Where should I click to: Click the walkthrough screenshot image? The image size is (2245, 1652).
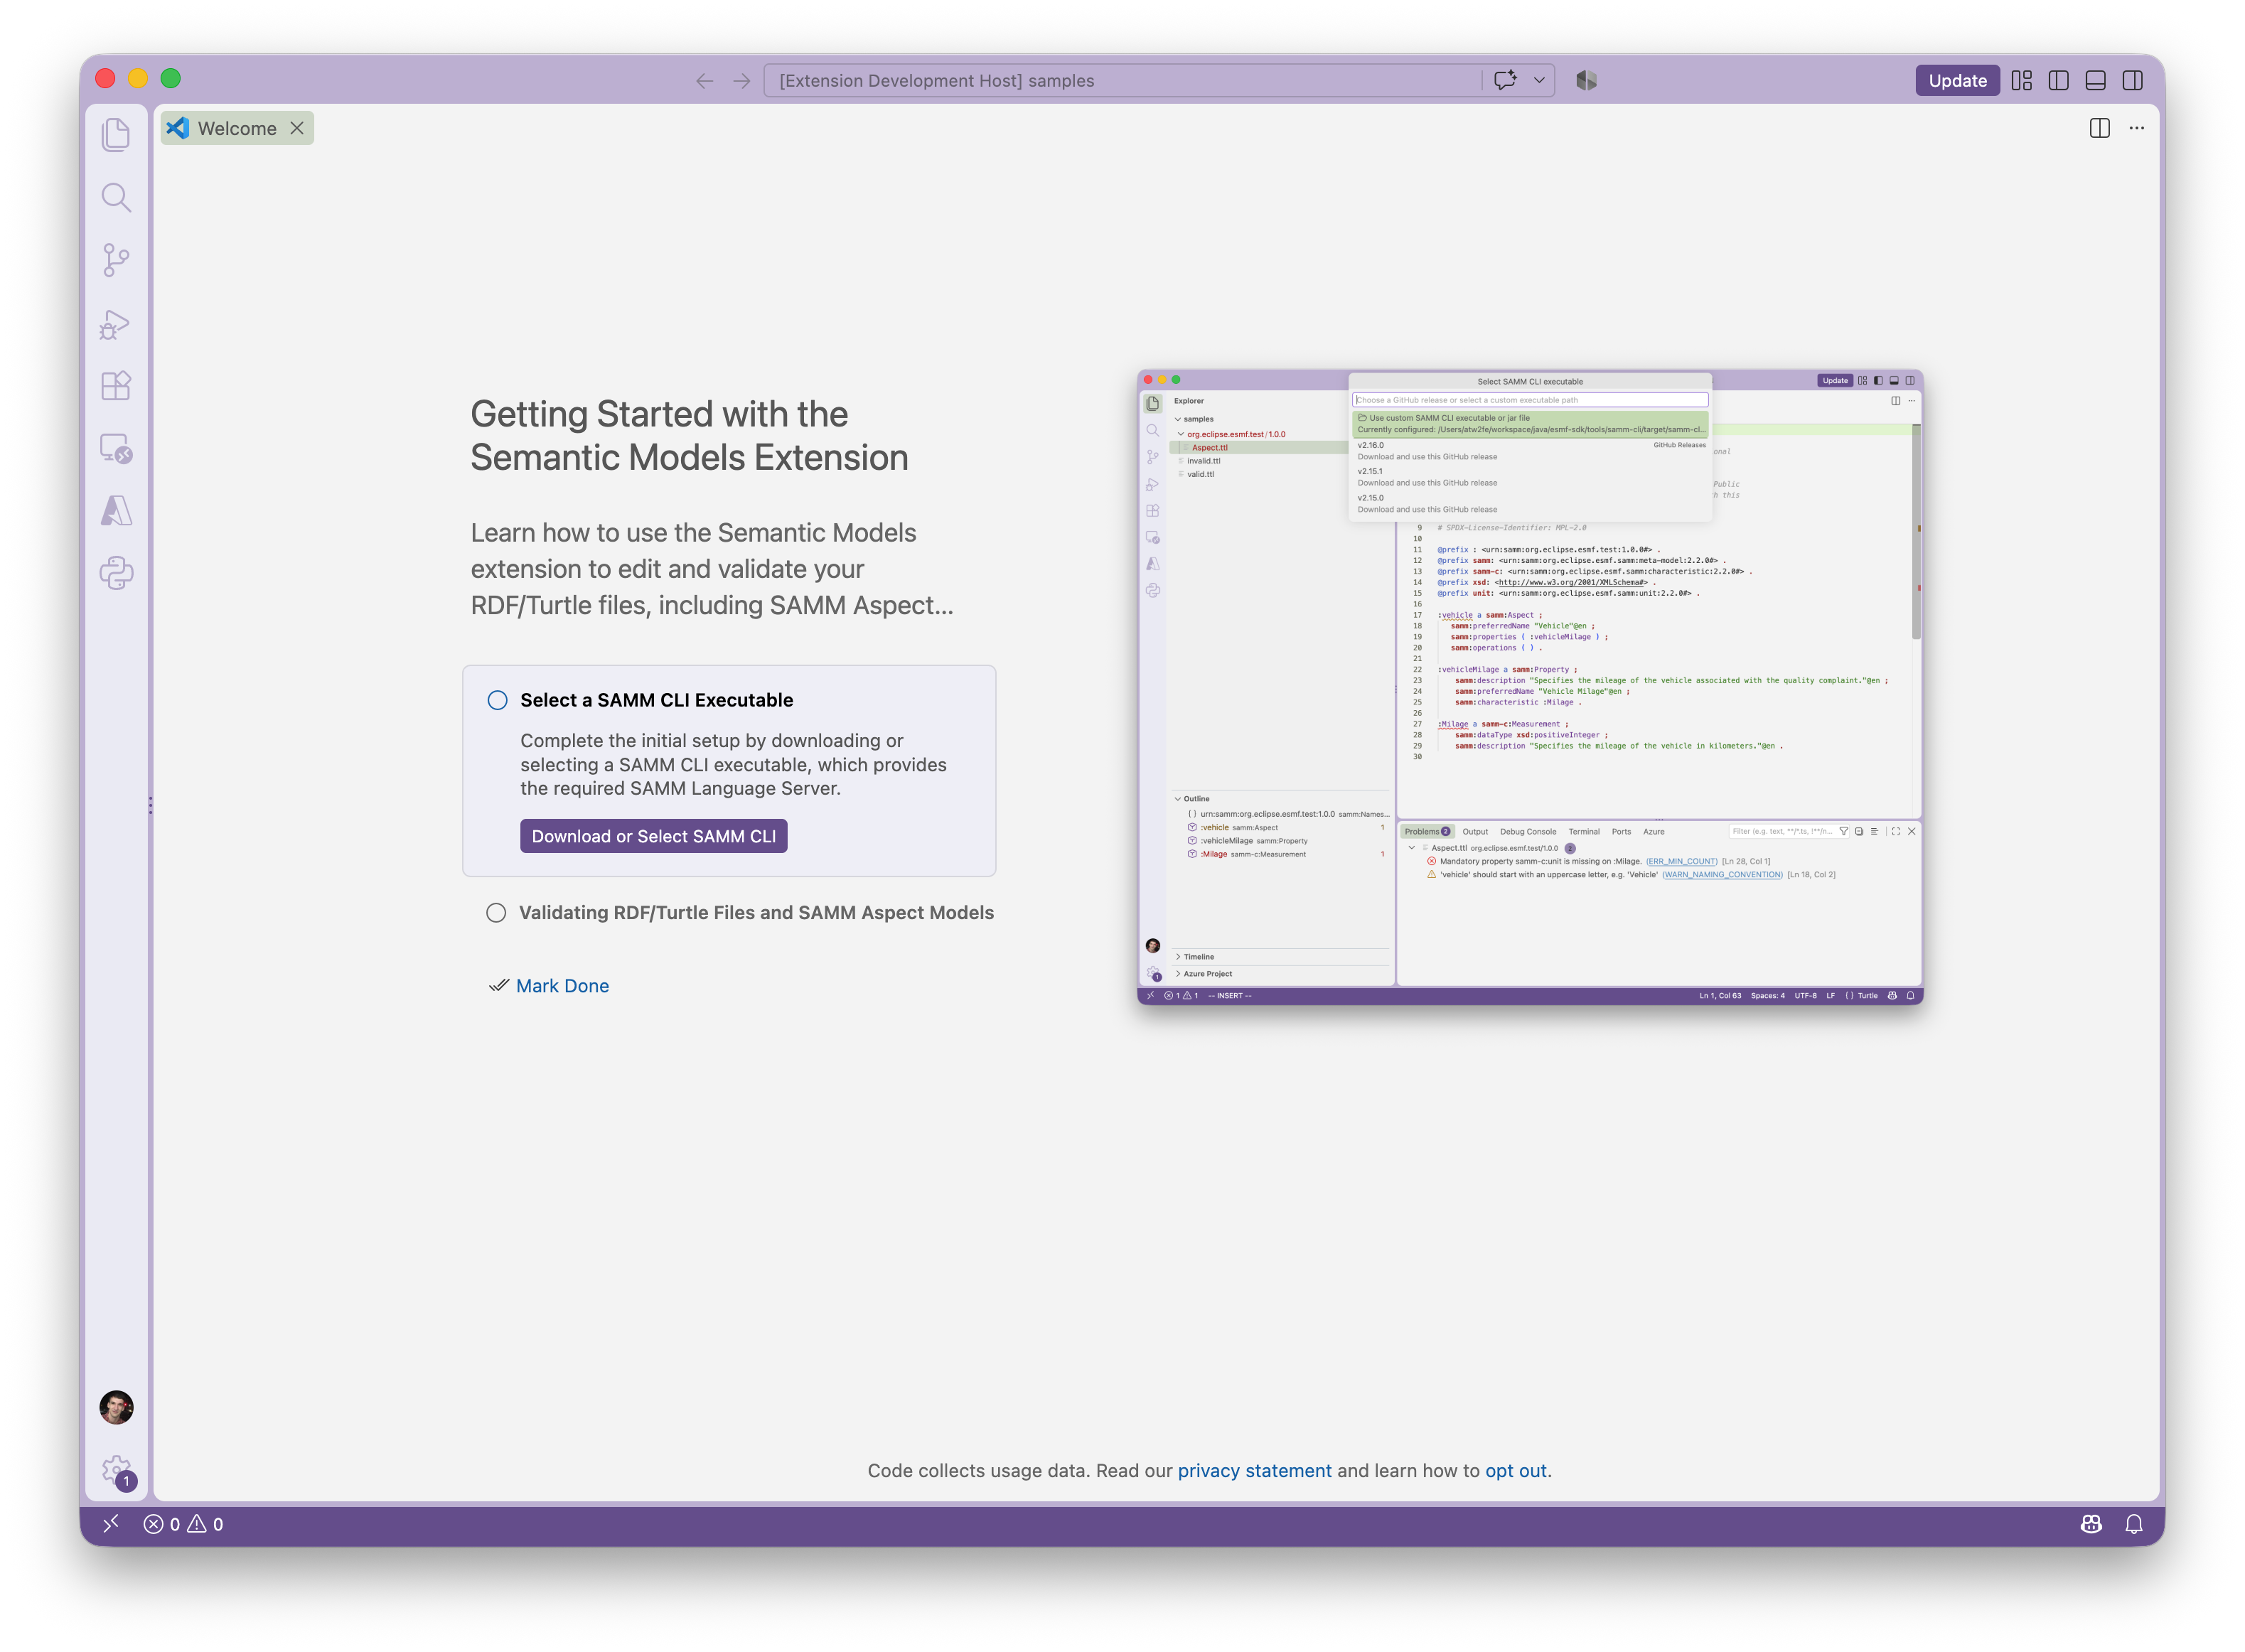1530,687
